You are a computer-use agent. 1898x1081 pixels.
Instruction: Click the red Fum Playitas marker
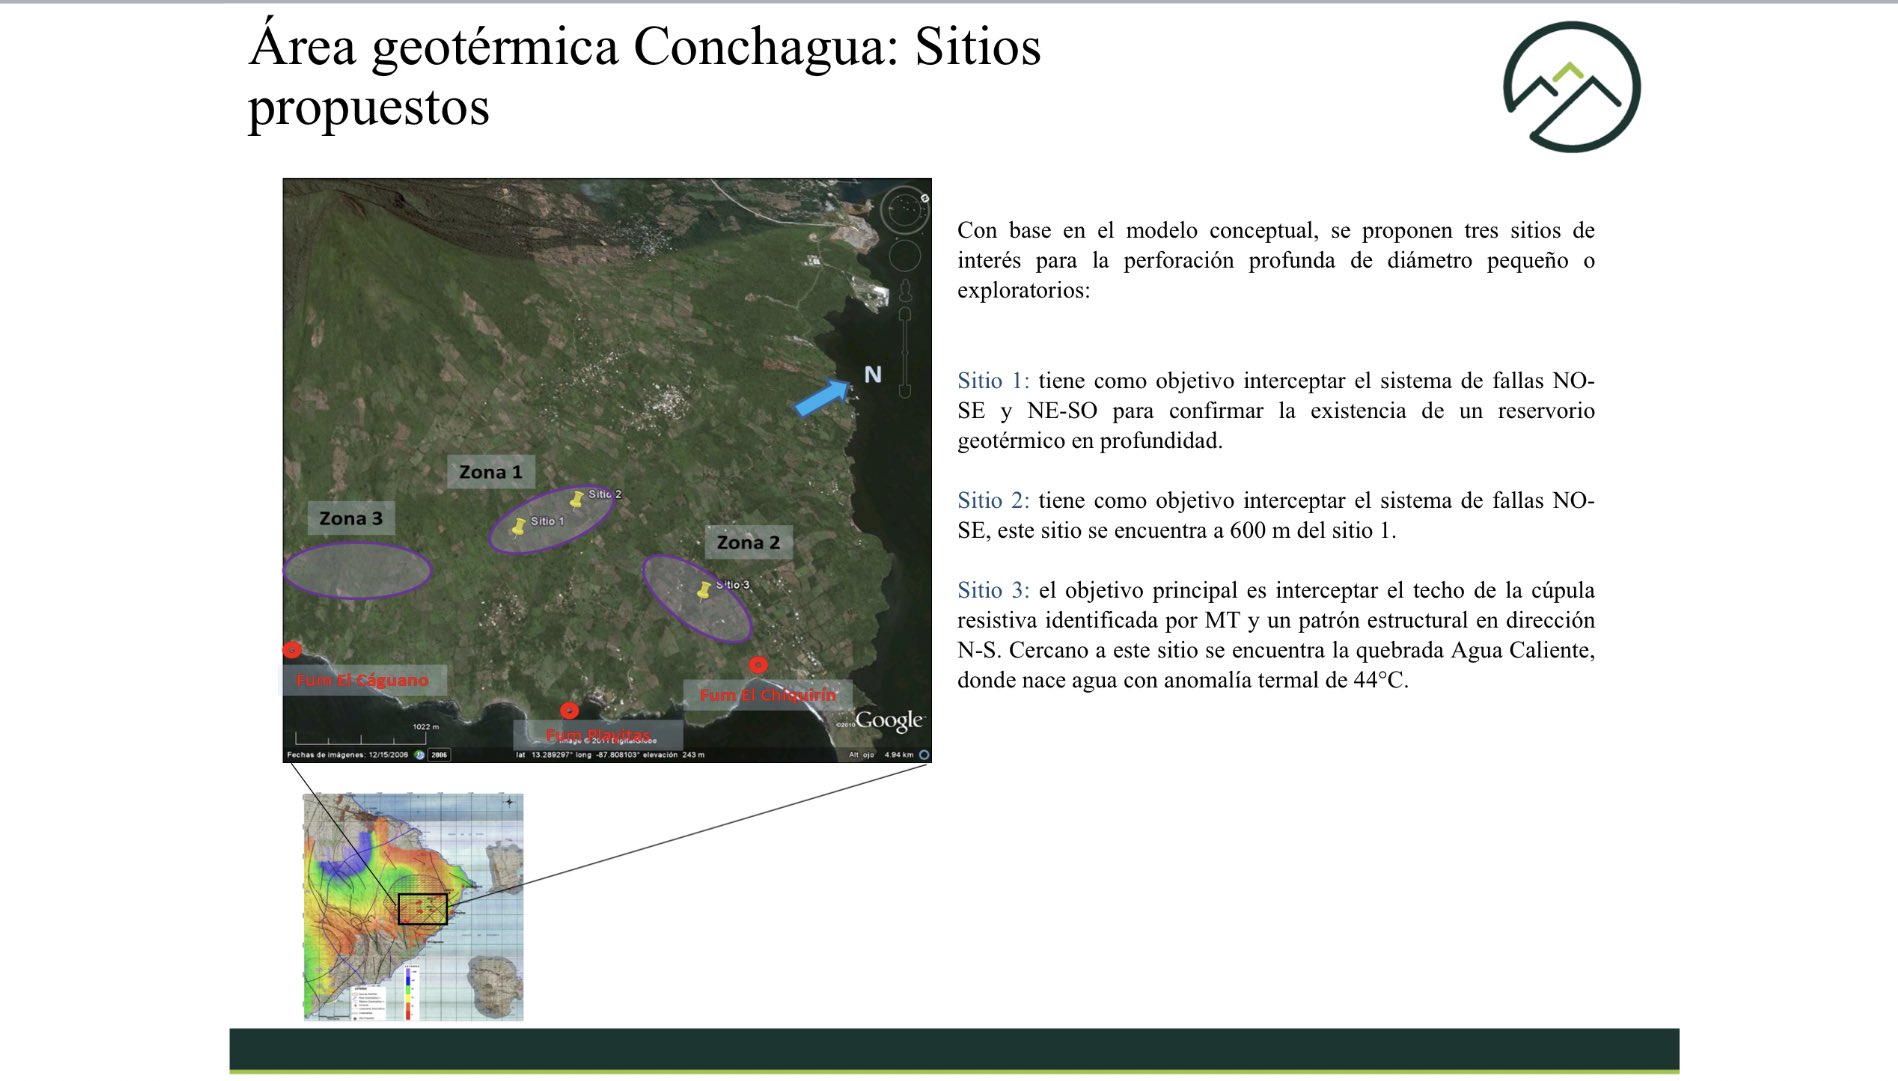(569, 711)
